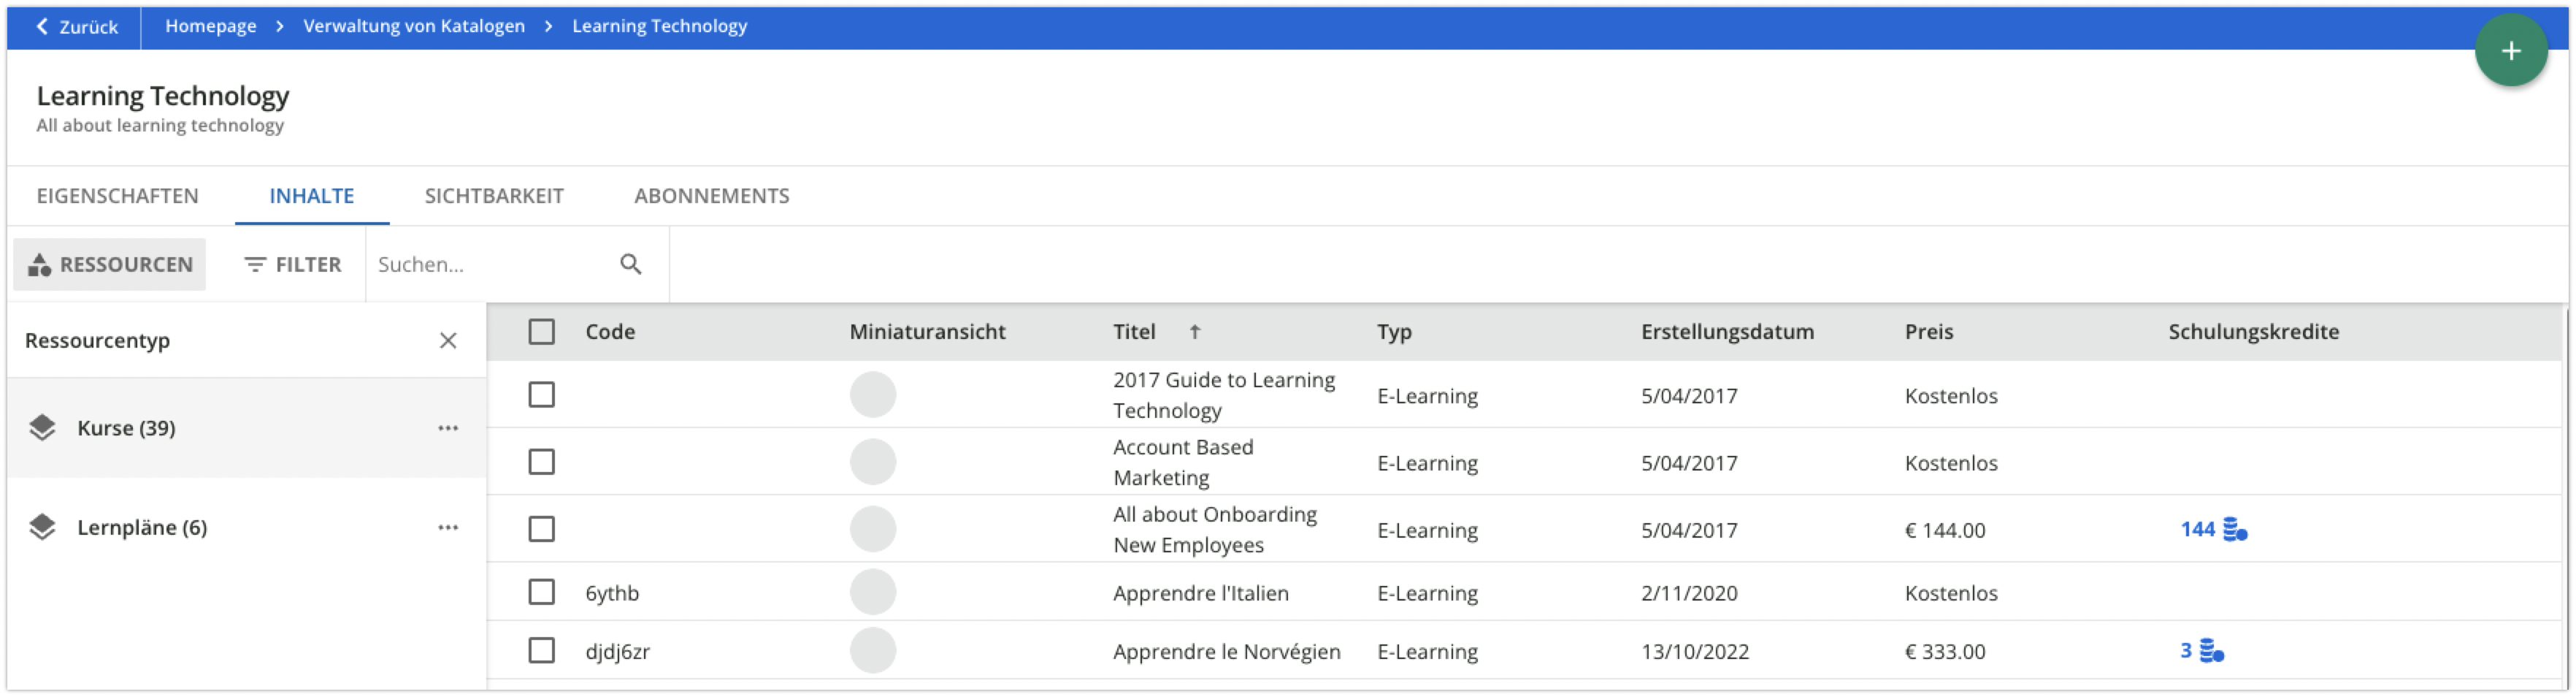The image size is (2576, 697).
Task: Select the Apprendre l'Italien row checkbox
Action: click(x=541, y=592)
